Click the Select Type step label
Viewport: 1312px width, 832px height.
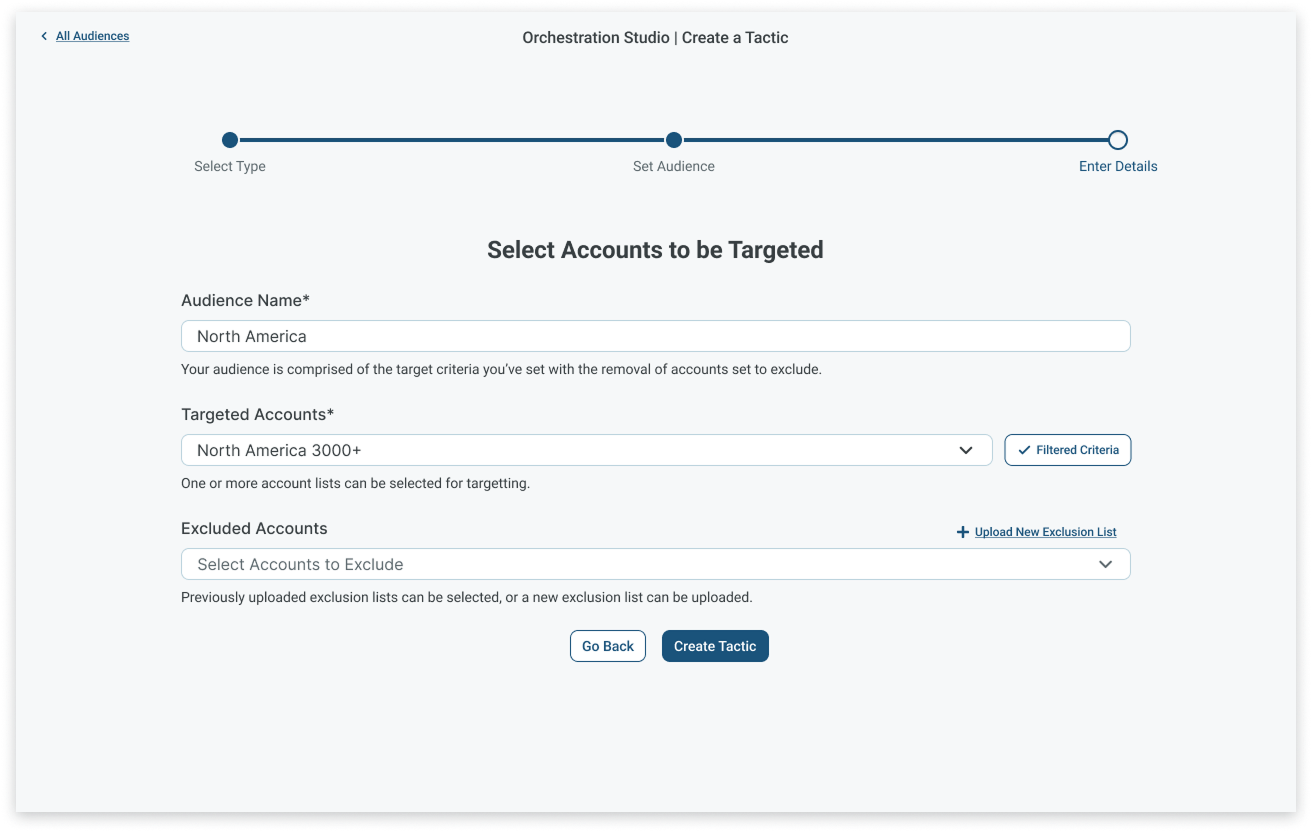(230, 166)
